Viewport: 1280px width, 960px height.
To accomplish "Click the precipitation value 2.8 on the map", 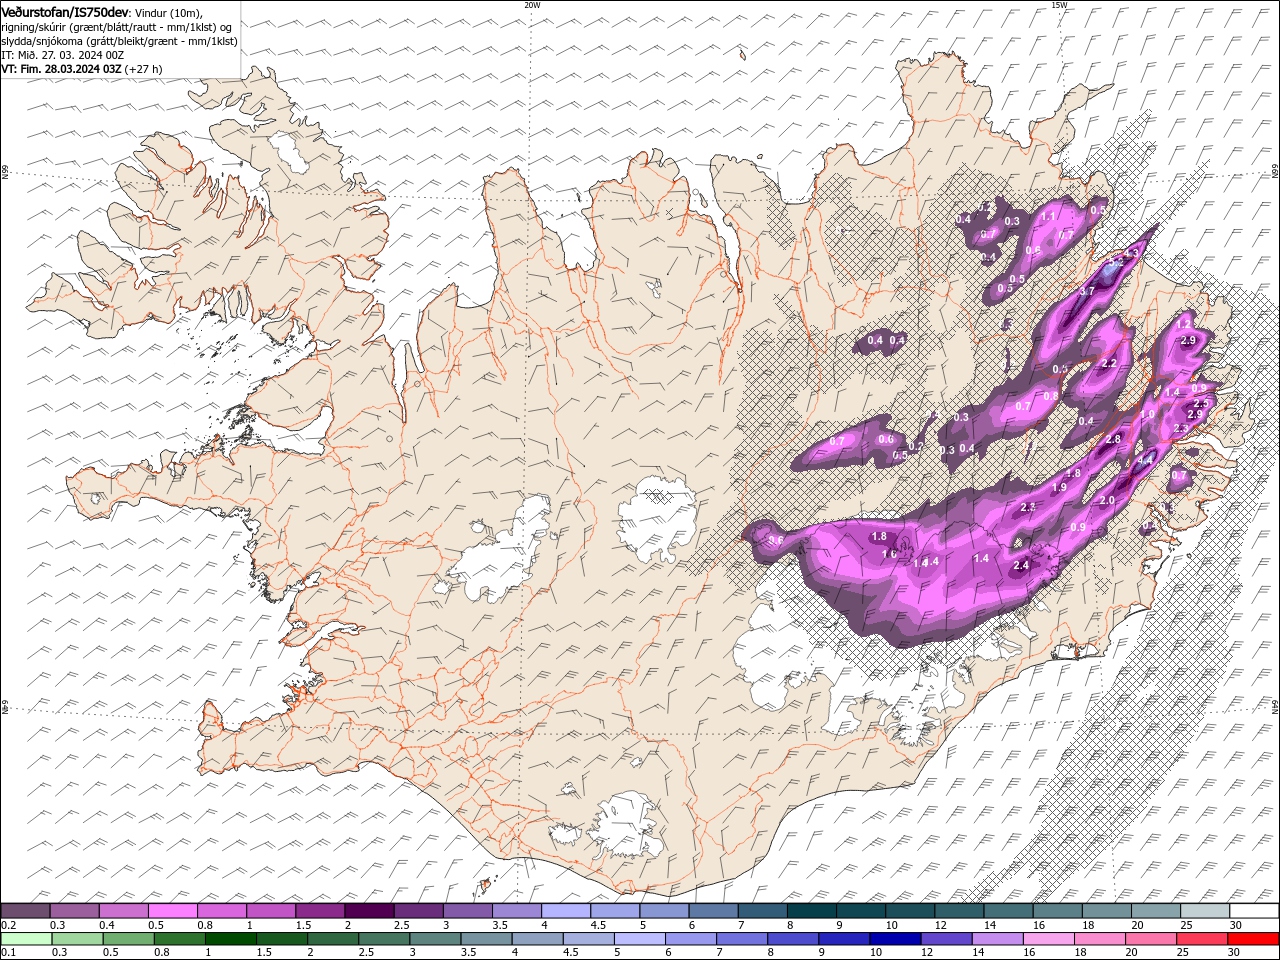I will [1113, 439].
